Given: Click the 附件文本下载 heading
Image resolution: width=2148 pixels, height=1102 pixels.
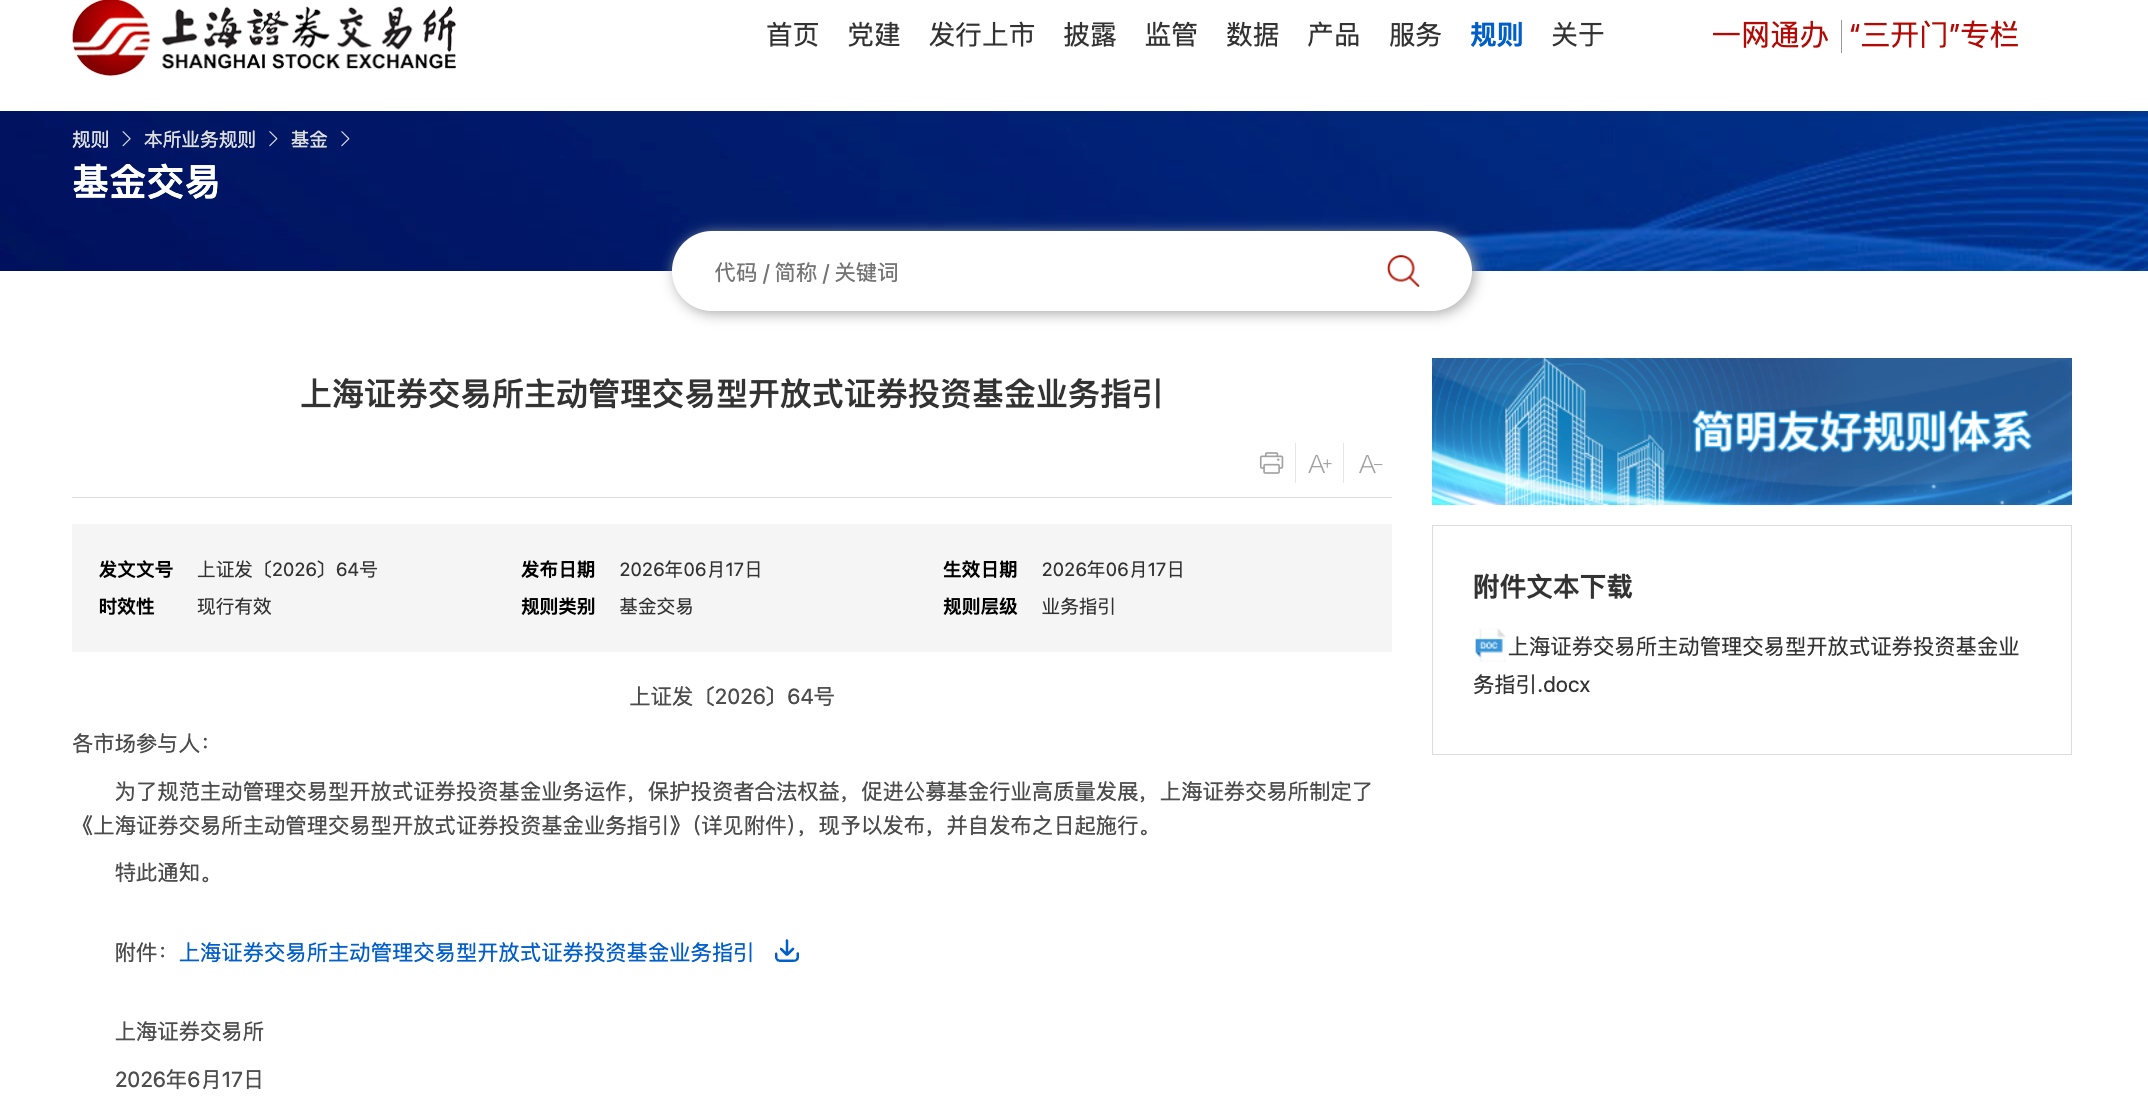Looking at the screenshot, I should click(x=1552, y=586).
